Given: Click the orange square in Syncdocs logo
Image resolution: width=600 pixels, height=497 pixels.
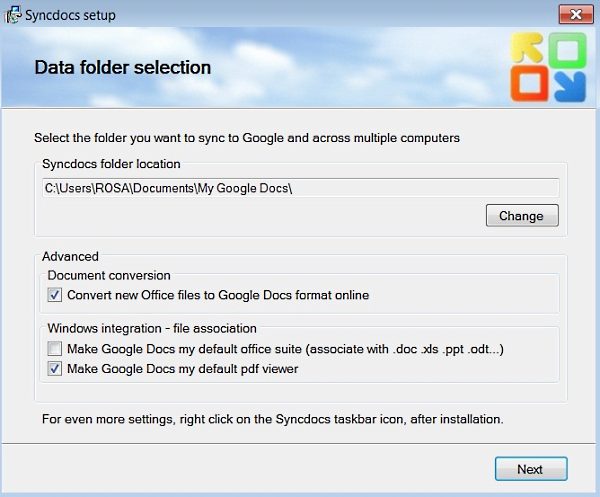Looking at the screenshot, I should click(528, 84).
